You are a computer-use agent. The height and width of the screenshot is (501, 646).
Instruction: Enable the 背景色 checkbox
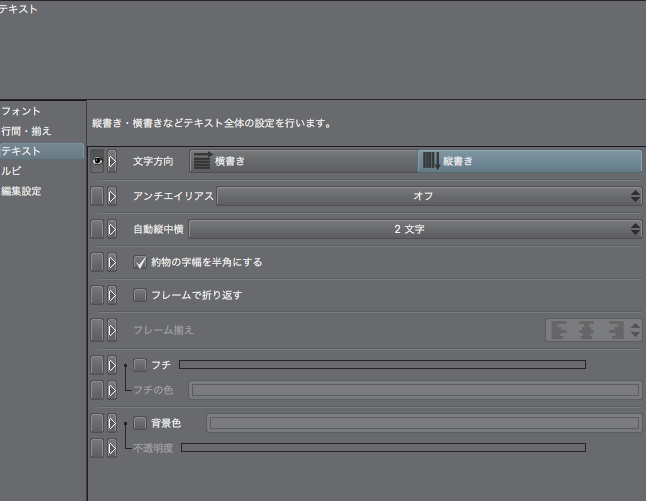click(141, 423)
